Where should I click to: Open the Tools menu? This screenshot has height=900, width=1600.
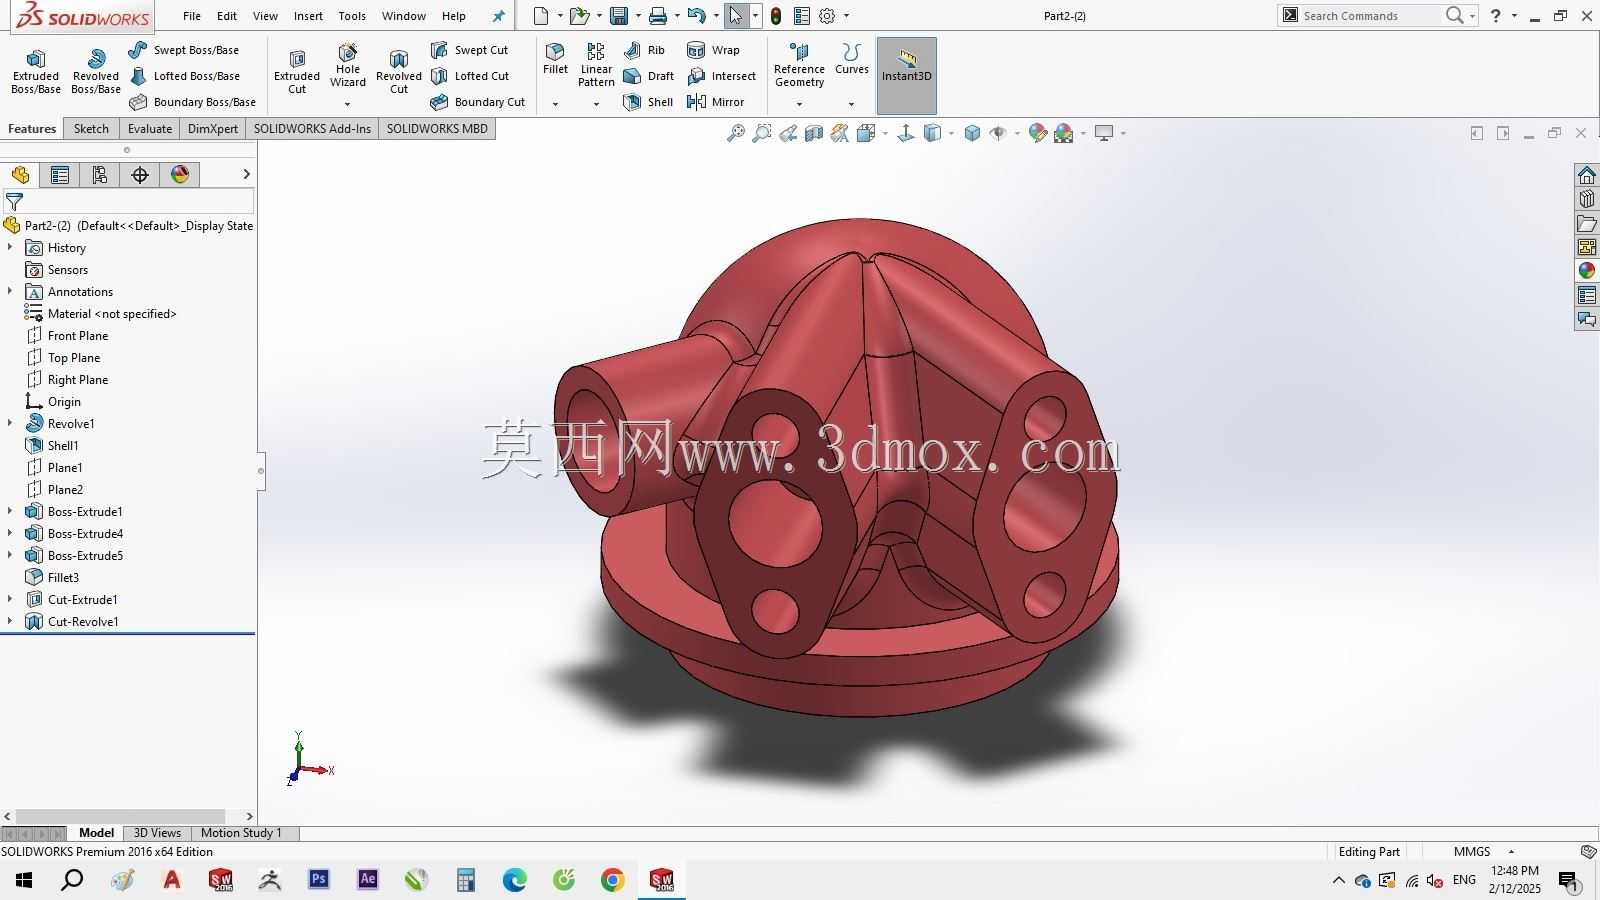(x=352, y=16)
